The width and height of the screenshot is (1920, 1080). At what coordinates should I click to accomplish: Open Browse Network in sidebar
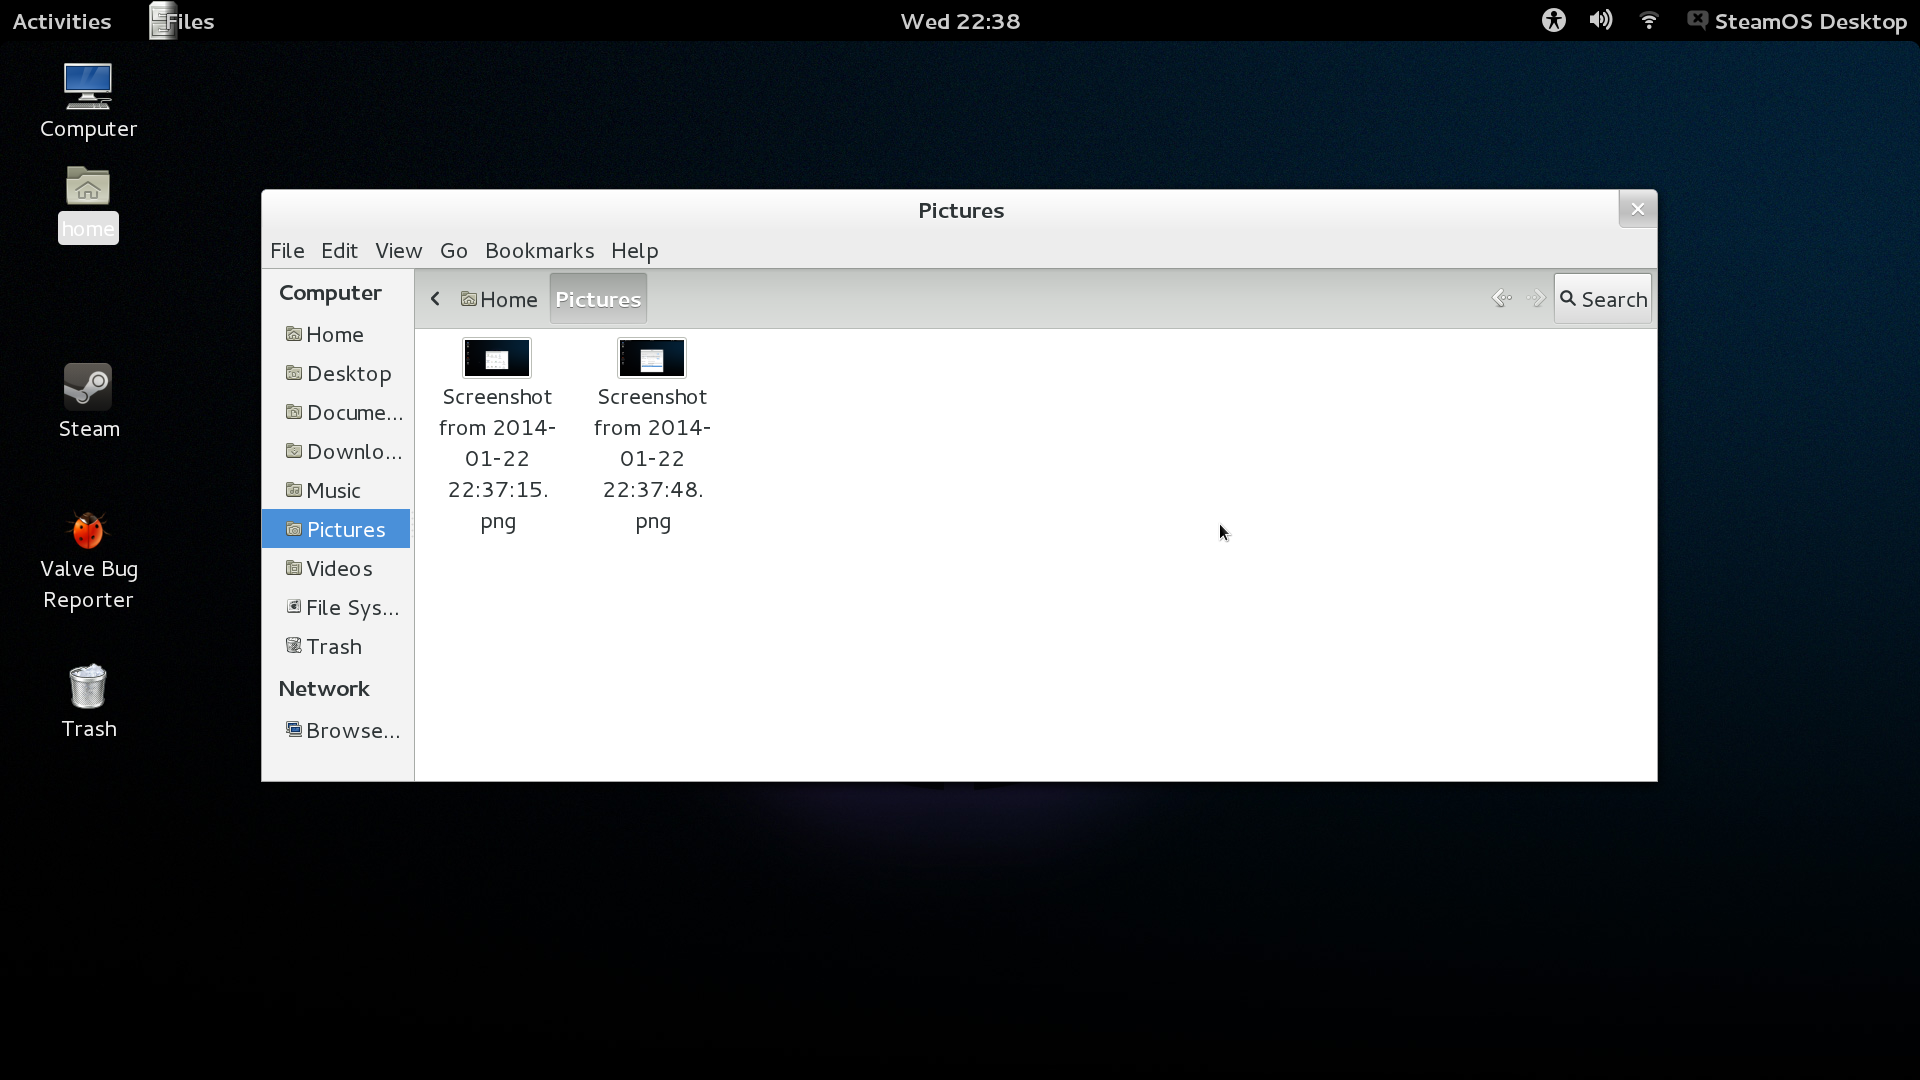[x=344, y=730]
